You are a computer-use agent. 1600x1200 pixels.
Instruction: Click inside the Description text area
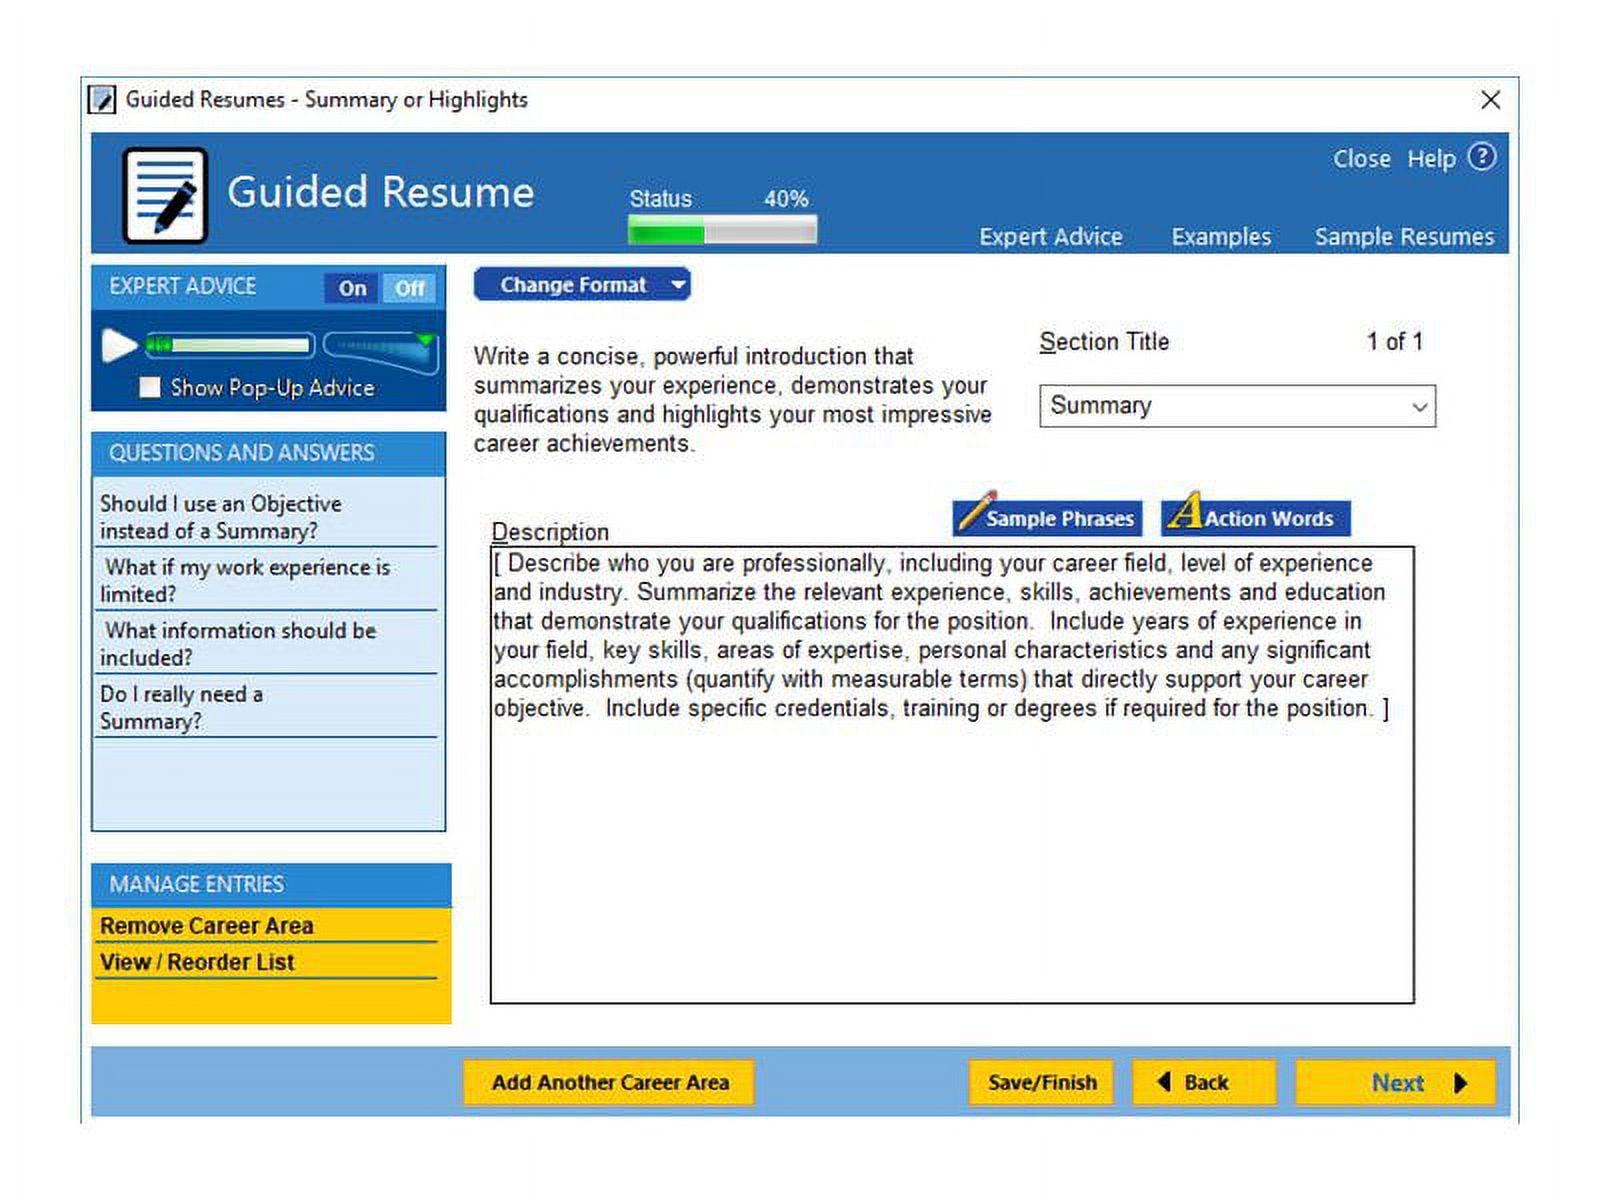(x=952, y=775)
